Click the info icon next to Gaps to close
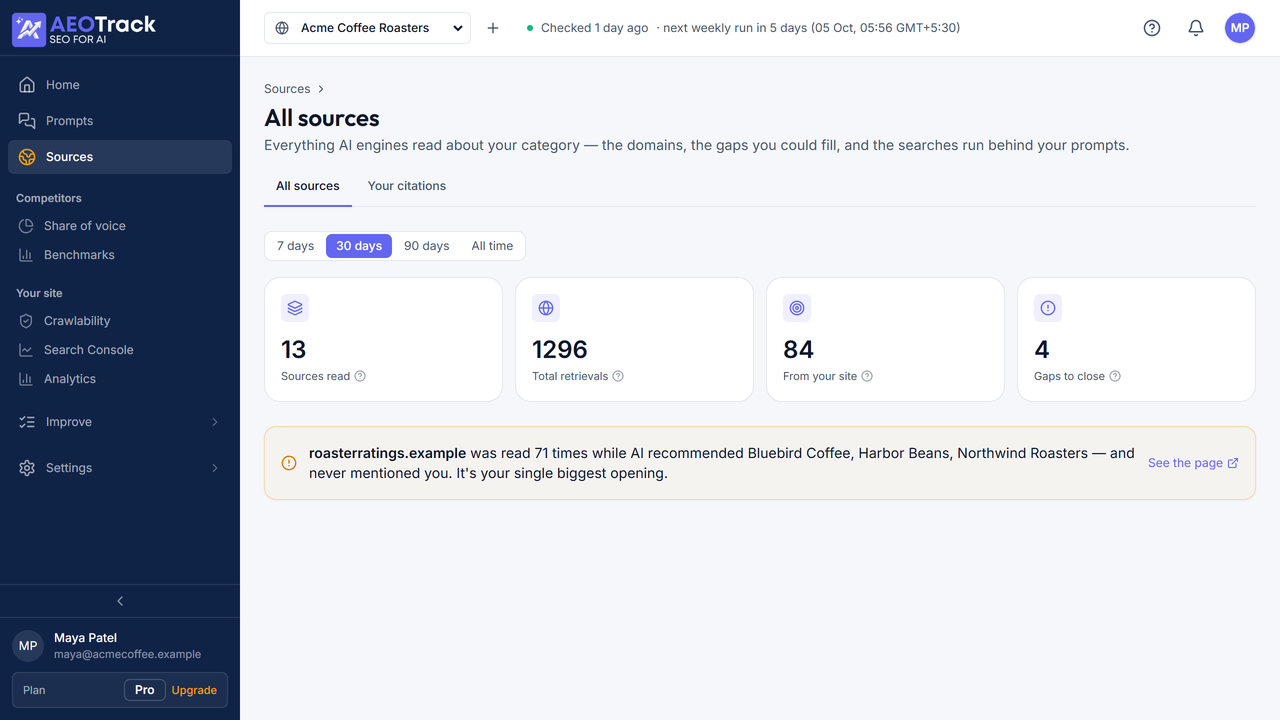 click(x=1115, y=376)
